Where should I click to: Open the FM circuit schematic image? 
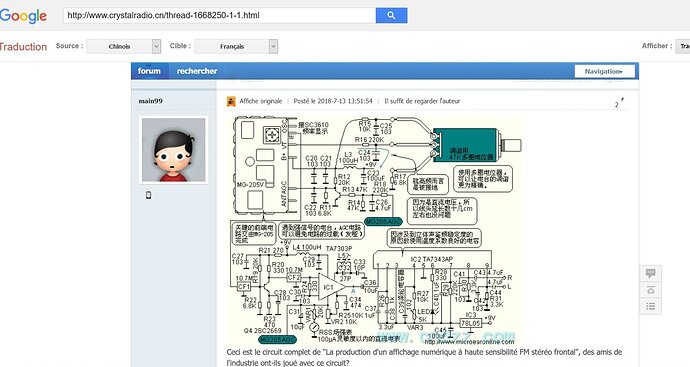(374, 230)
